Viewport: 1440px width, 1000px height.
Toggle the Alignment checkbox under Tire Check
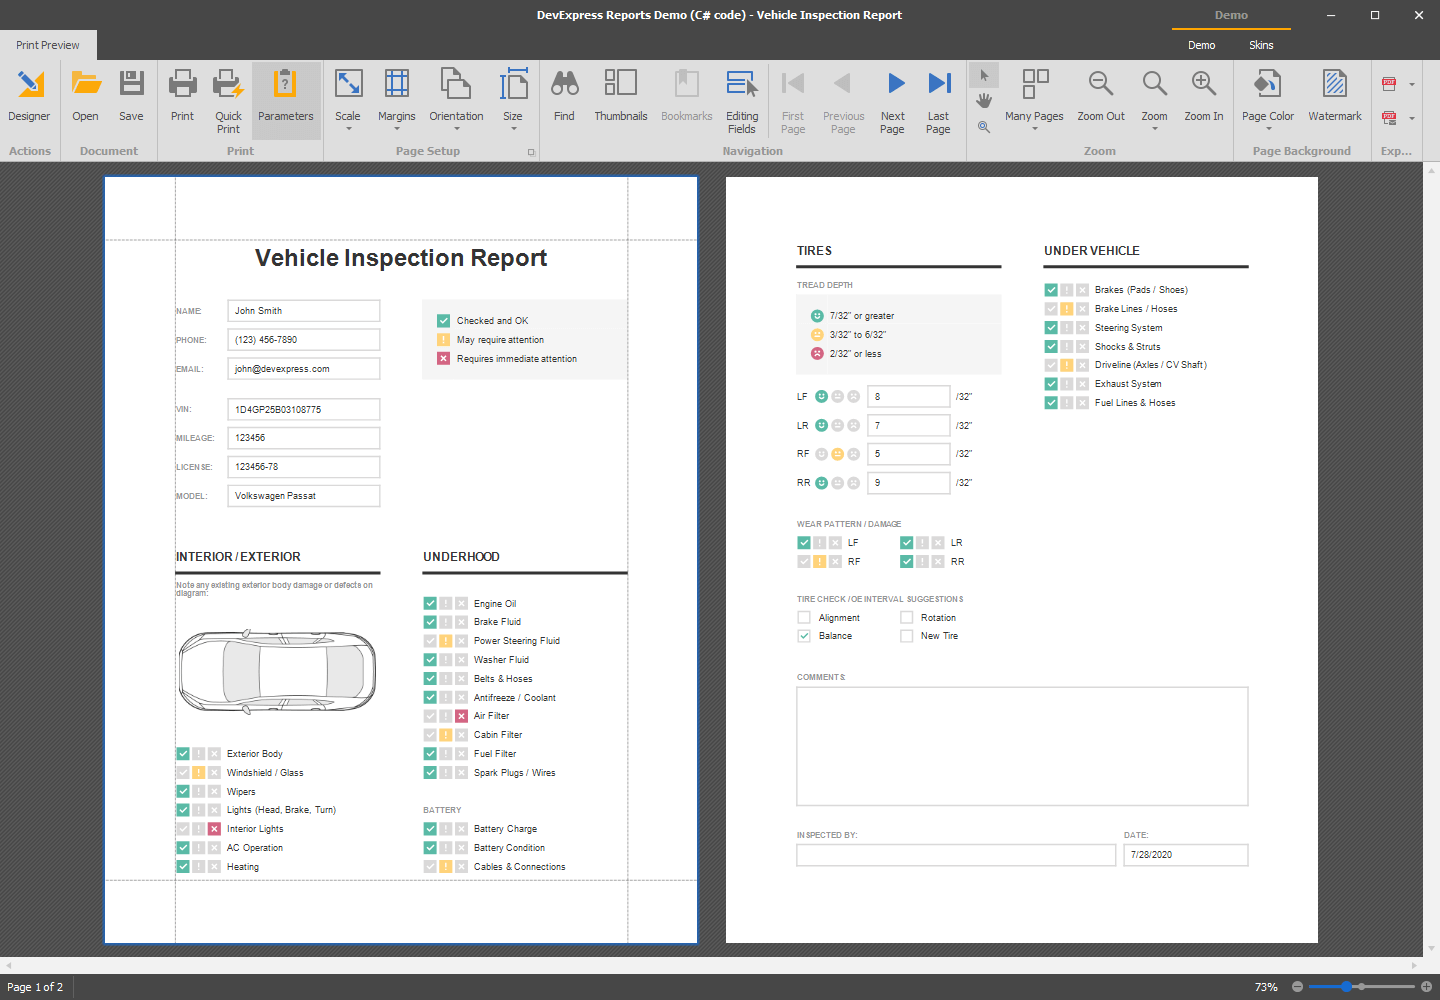click(804, 617)
